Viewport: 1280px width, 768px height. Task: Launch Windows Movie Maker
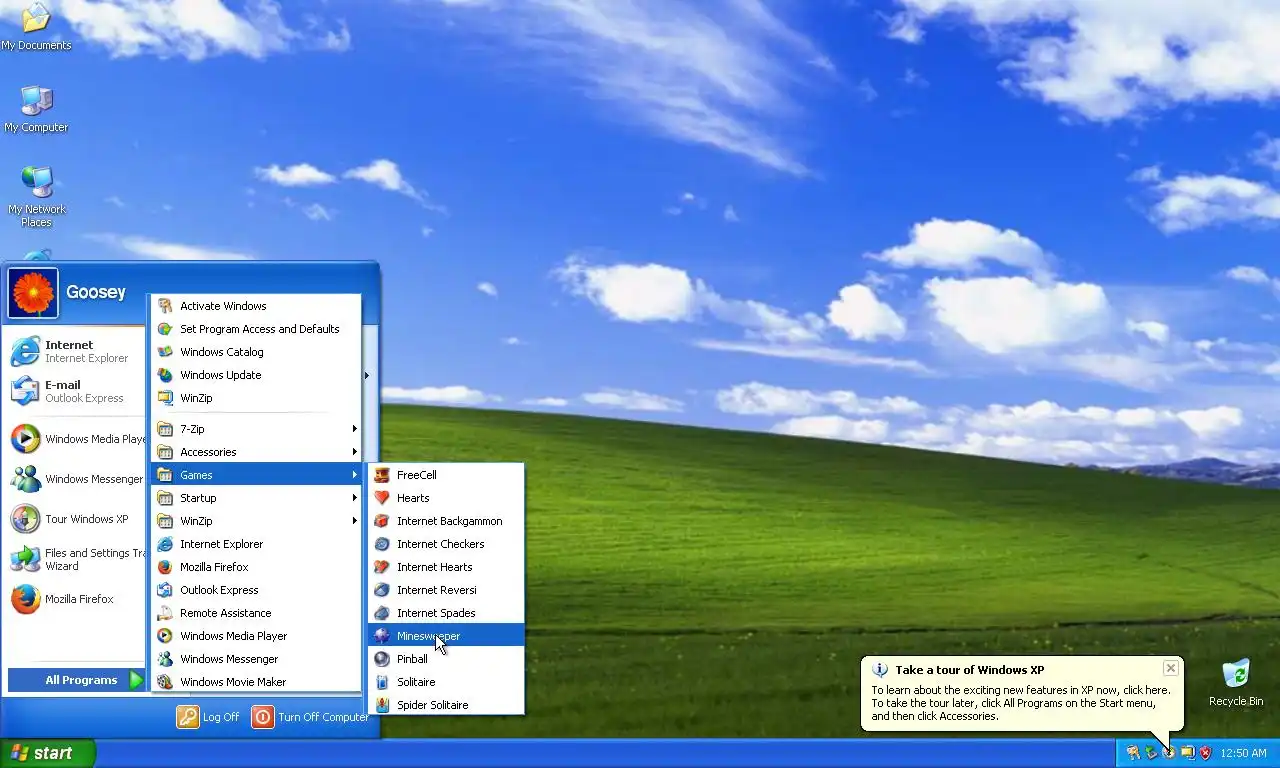pyautogui.click(x=256, y=682)
